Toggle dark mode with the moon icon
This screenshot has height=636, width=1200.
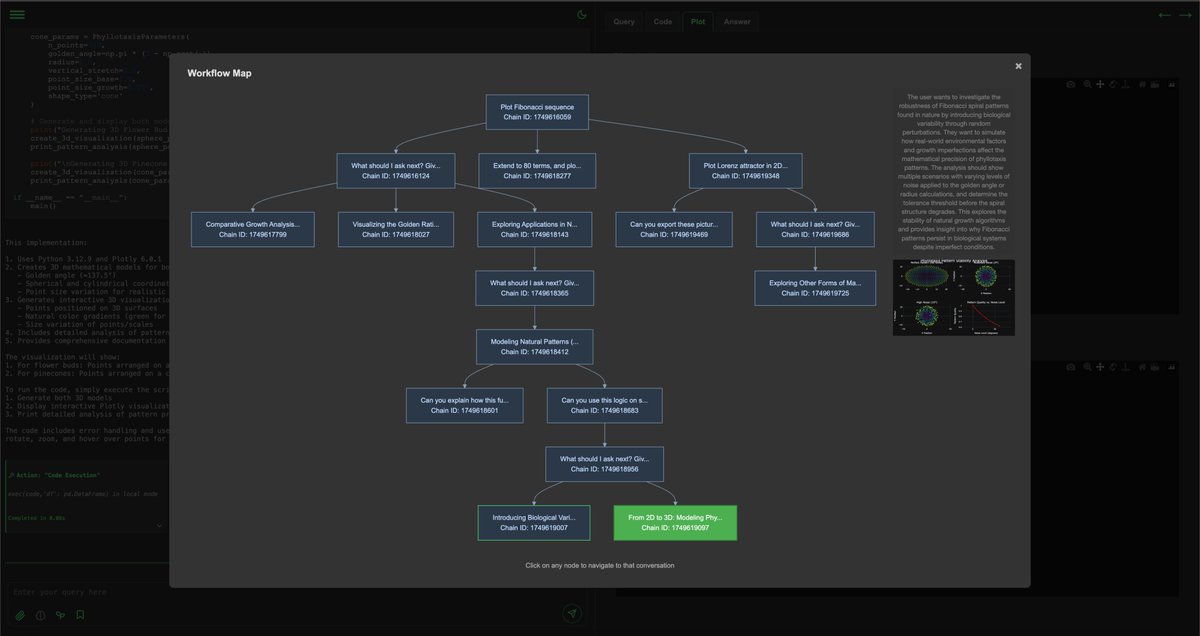click(582, 15)
